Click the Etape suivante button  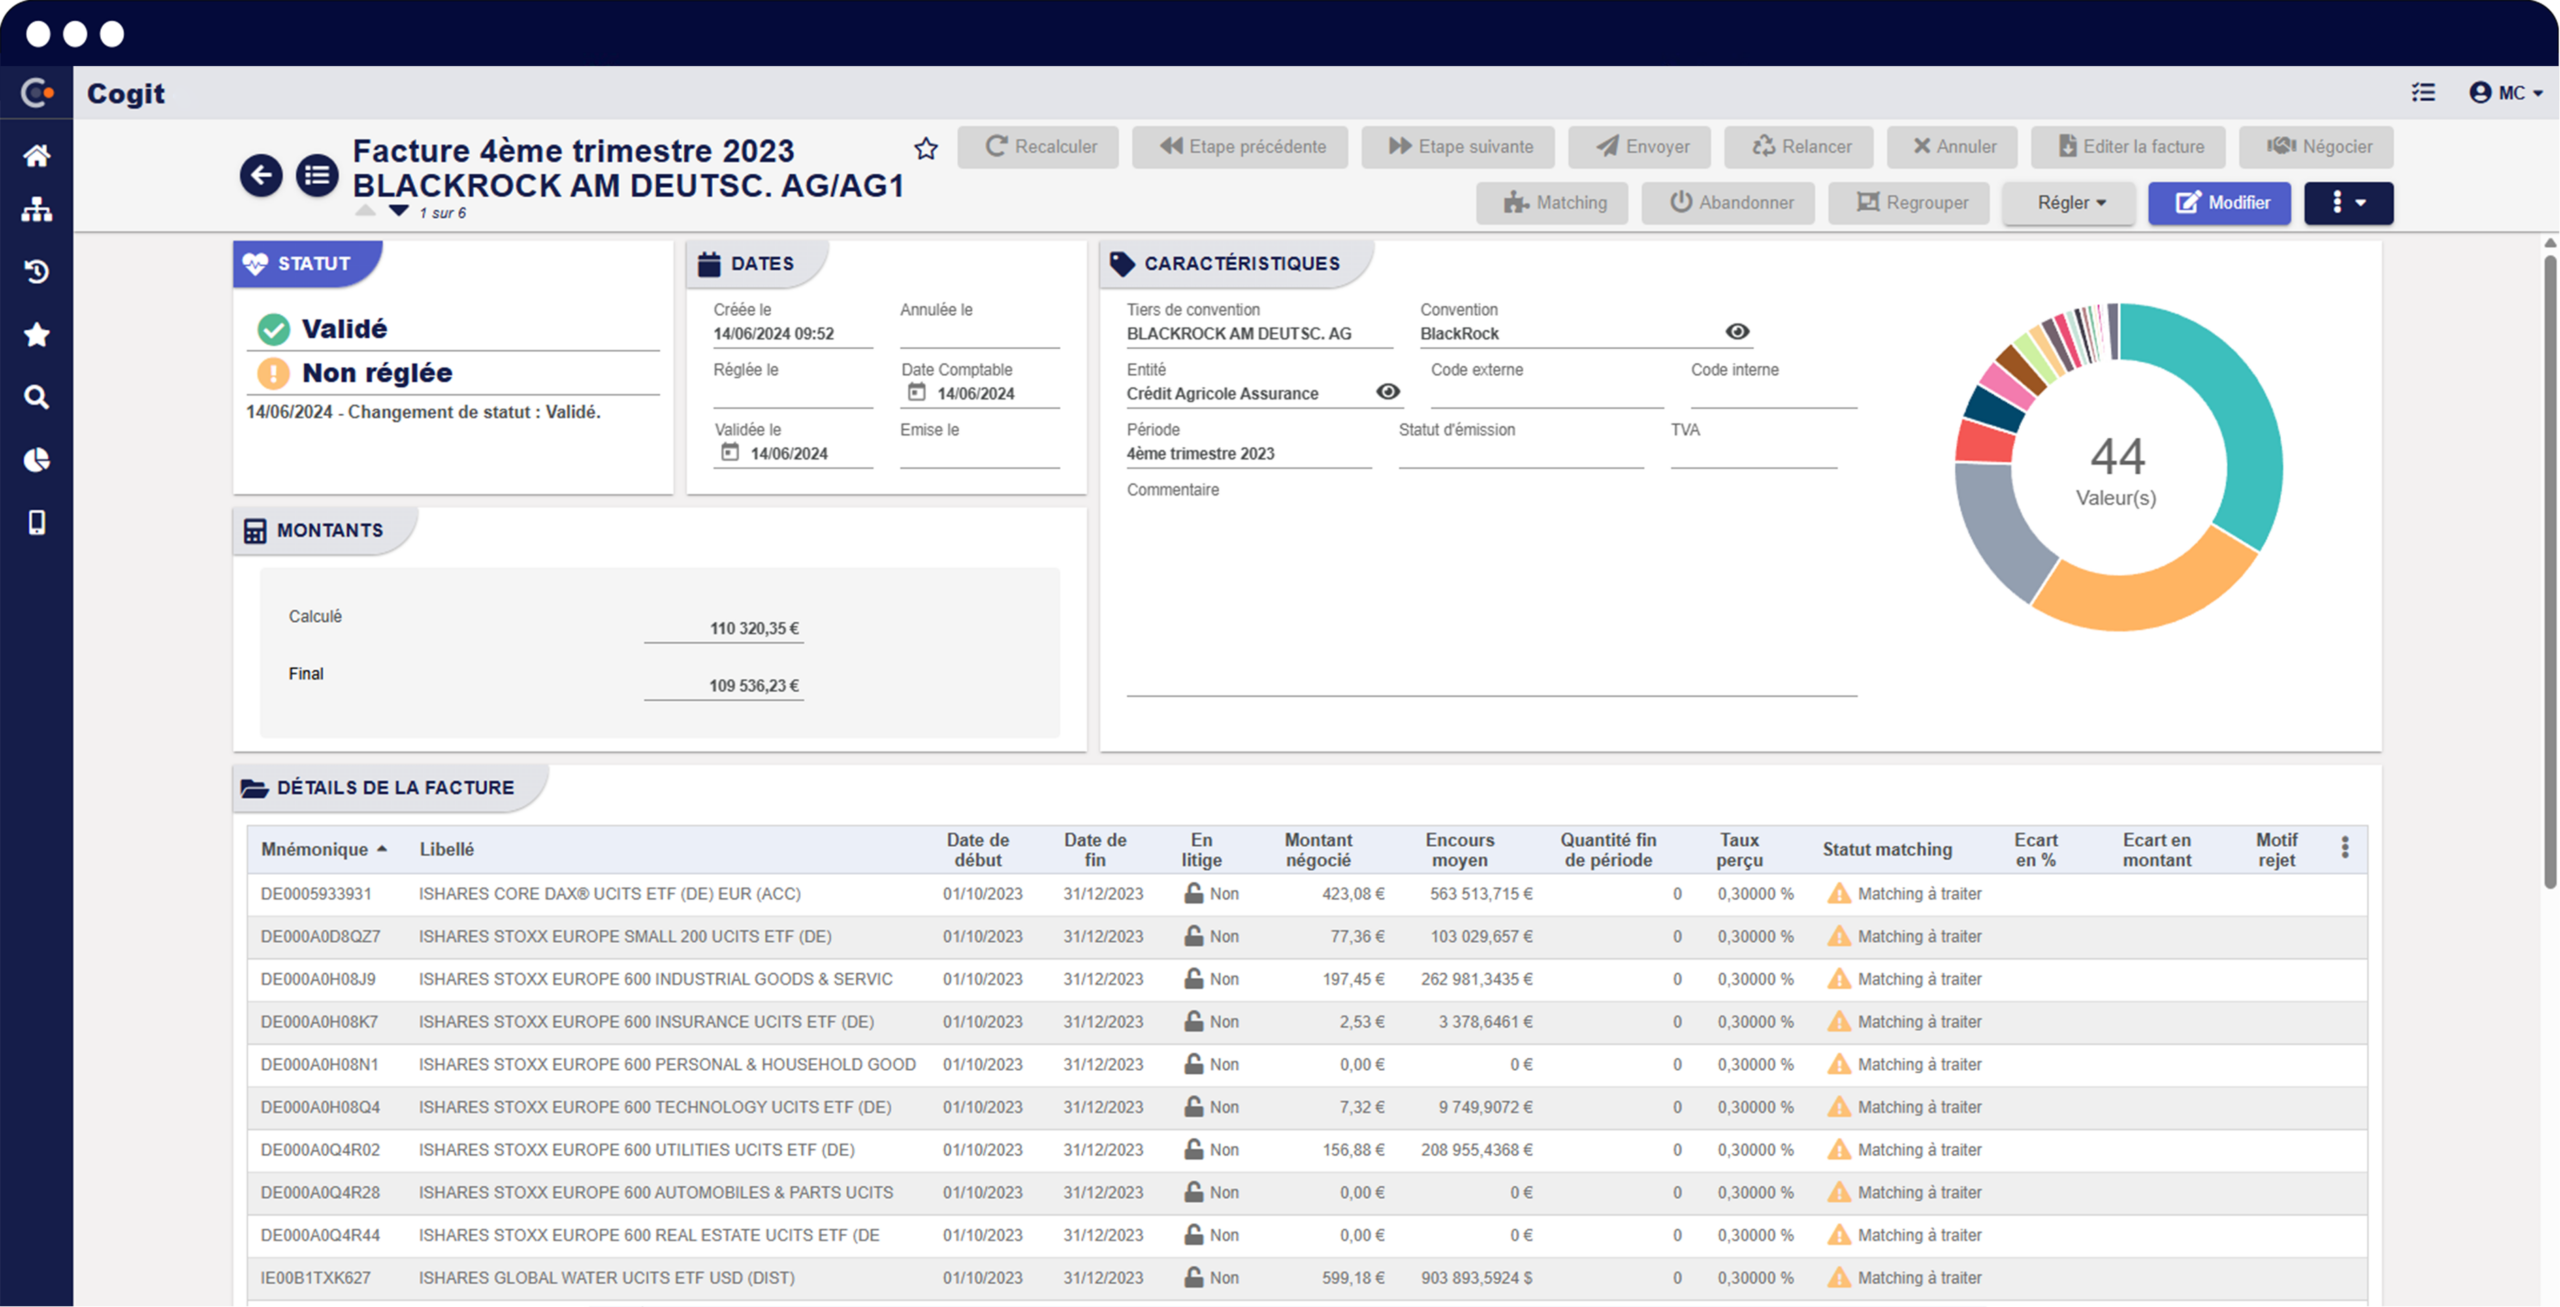1458,147
